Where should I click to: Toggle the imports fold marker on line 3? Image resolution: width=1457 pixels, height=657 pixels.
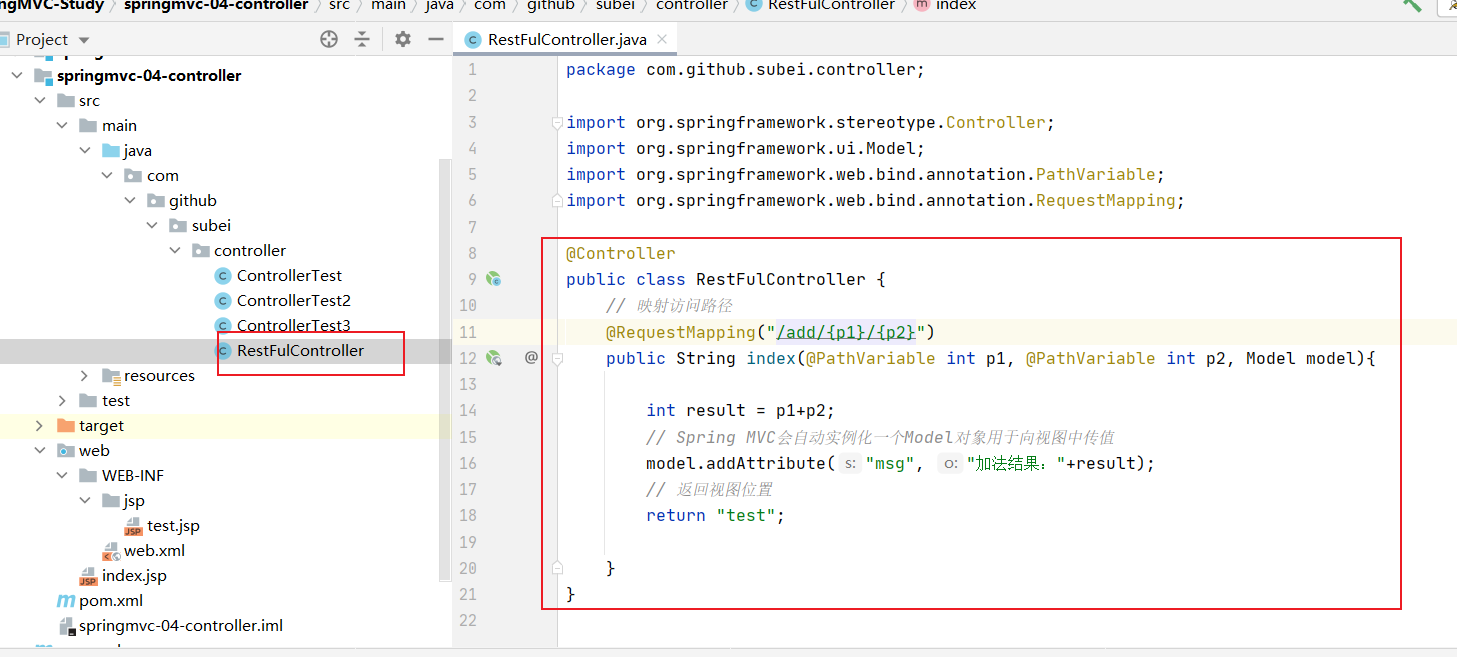(558, 123)
